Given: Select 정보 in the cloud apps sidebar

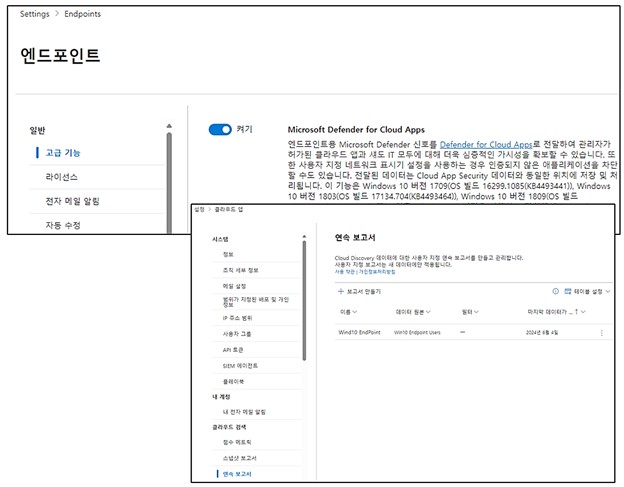Looking at the screenshot, I should [x=228, y=254].
